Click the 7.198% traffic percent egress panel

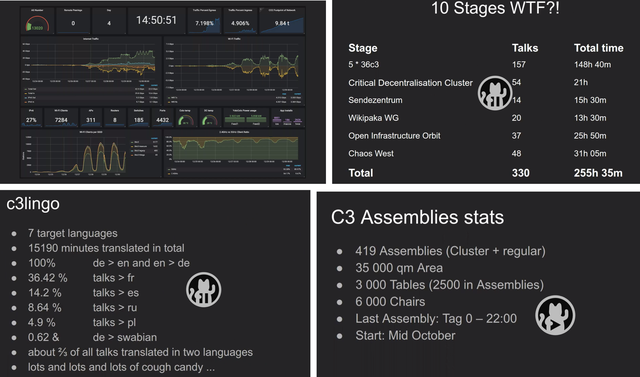pos(204,21)
